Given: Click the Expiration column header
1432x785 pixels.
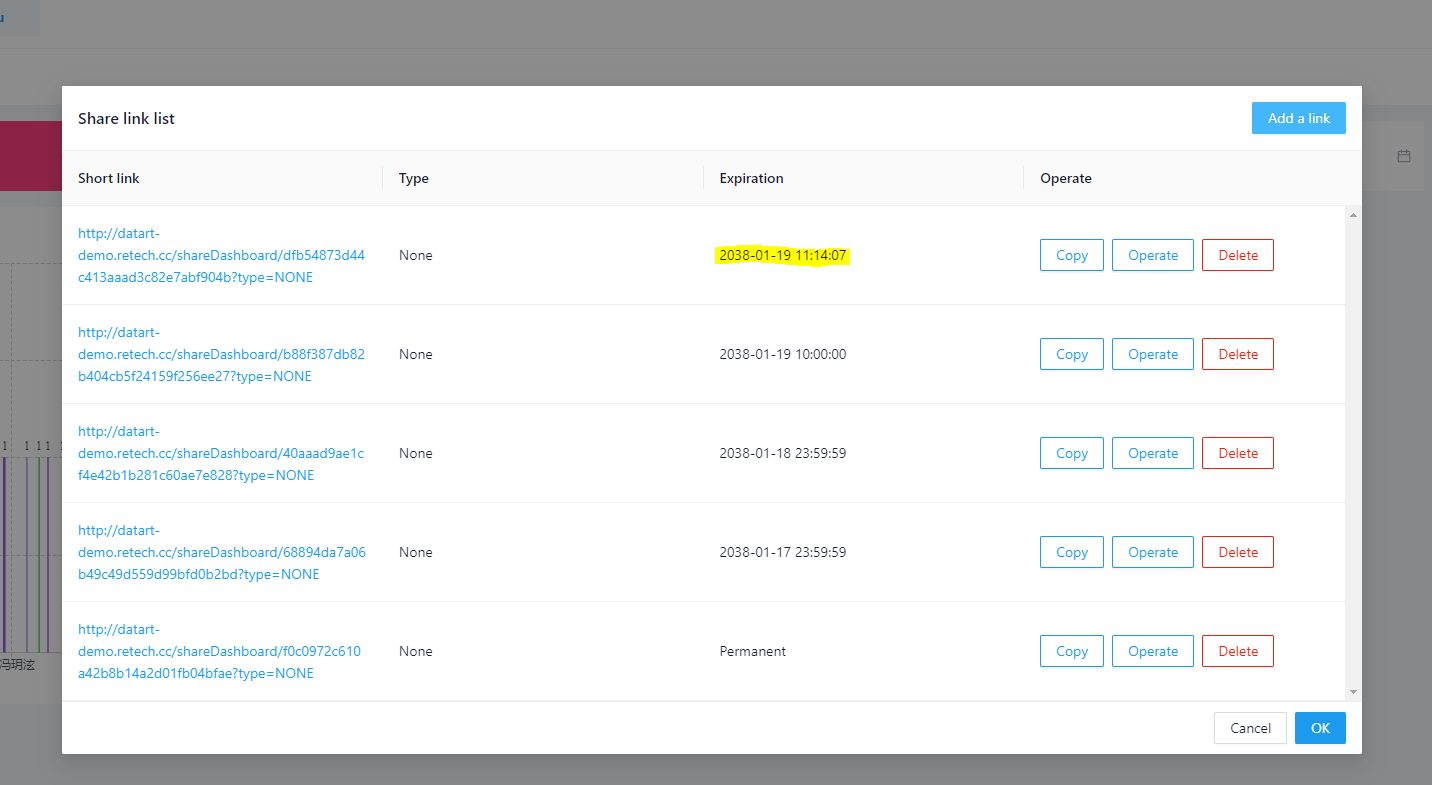Looking at the screenshot, I should [751, 178].
